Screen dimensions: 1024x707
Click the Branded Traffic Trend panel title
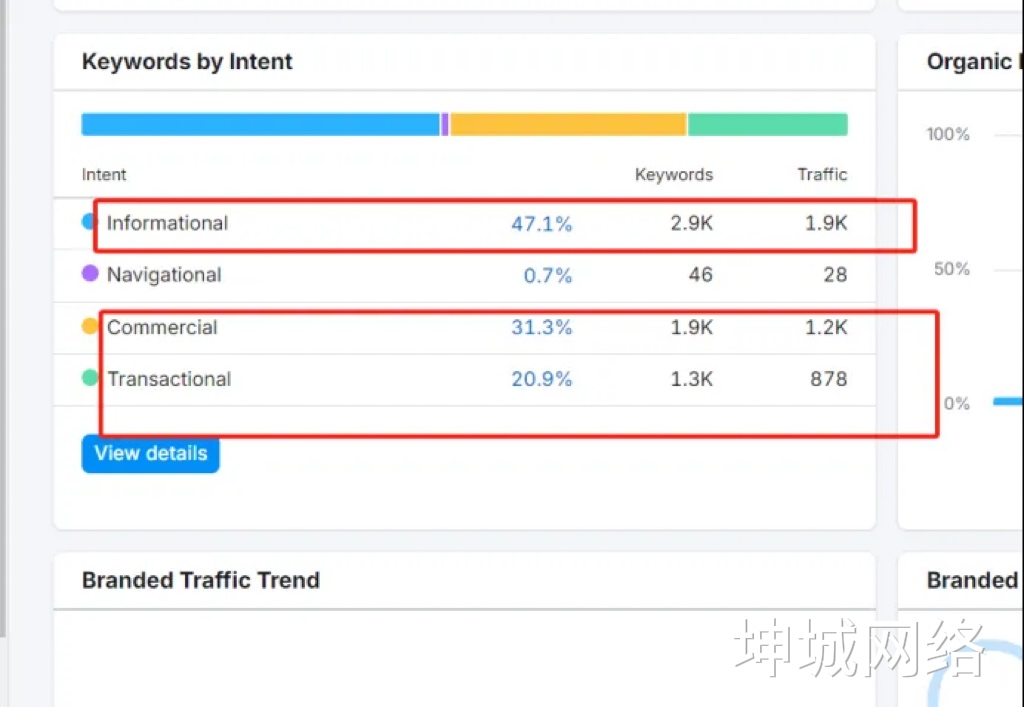click(201, 580)
